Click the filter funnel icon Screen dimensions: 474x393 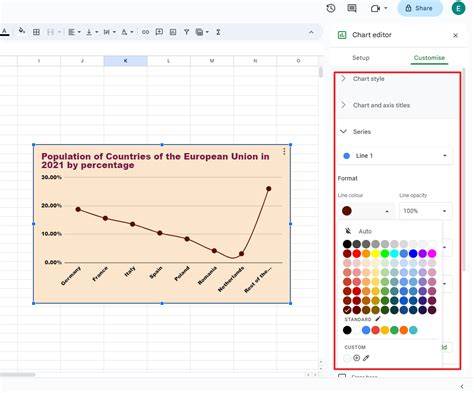(x=186, y=32)
